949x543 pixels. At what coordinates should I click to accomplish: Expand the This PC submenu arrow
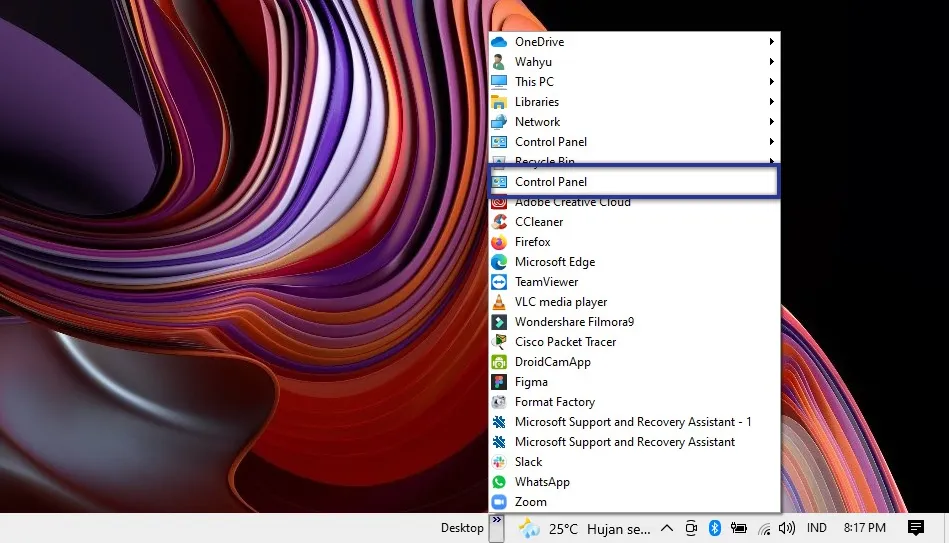click(x=771, y=82)
